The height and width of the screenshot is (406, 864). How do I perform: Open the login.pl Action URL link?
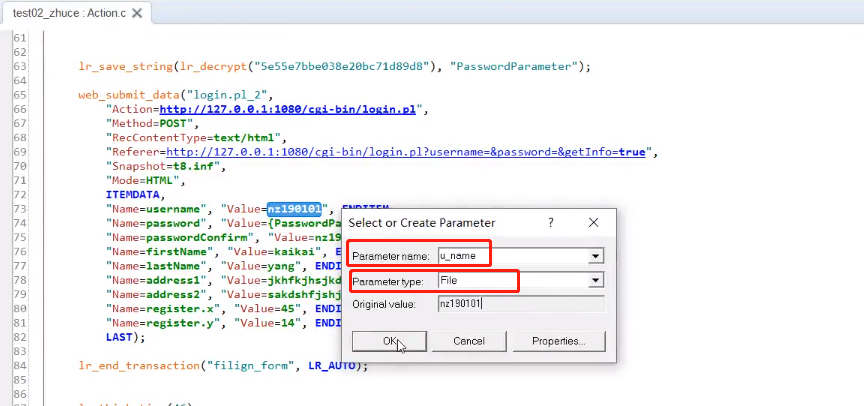[288, 109]
